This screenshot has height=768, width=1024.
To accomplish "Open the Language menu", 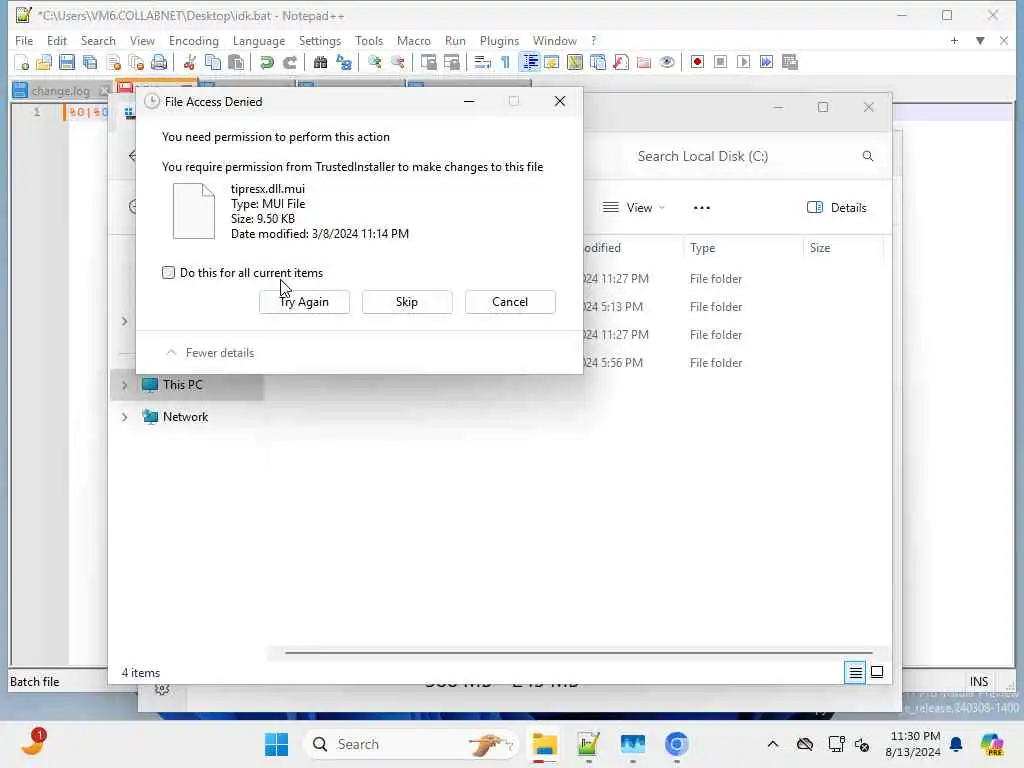I will click(259, 40).
